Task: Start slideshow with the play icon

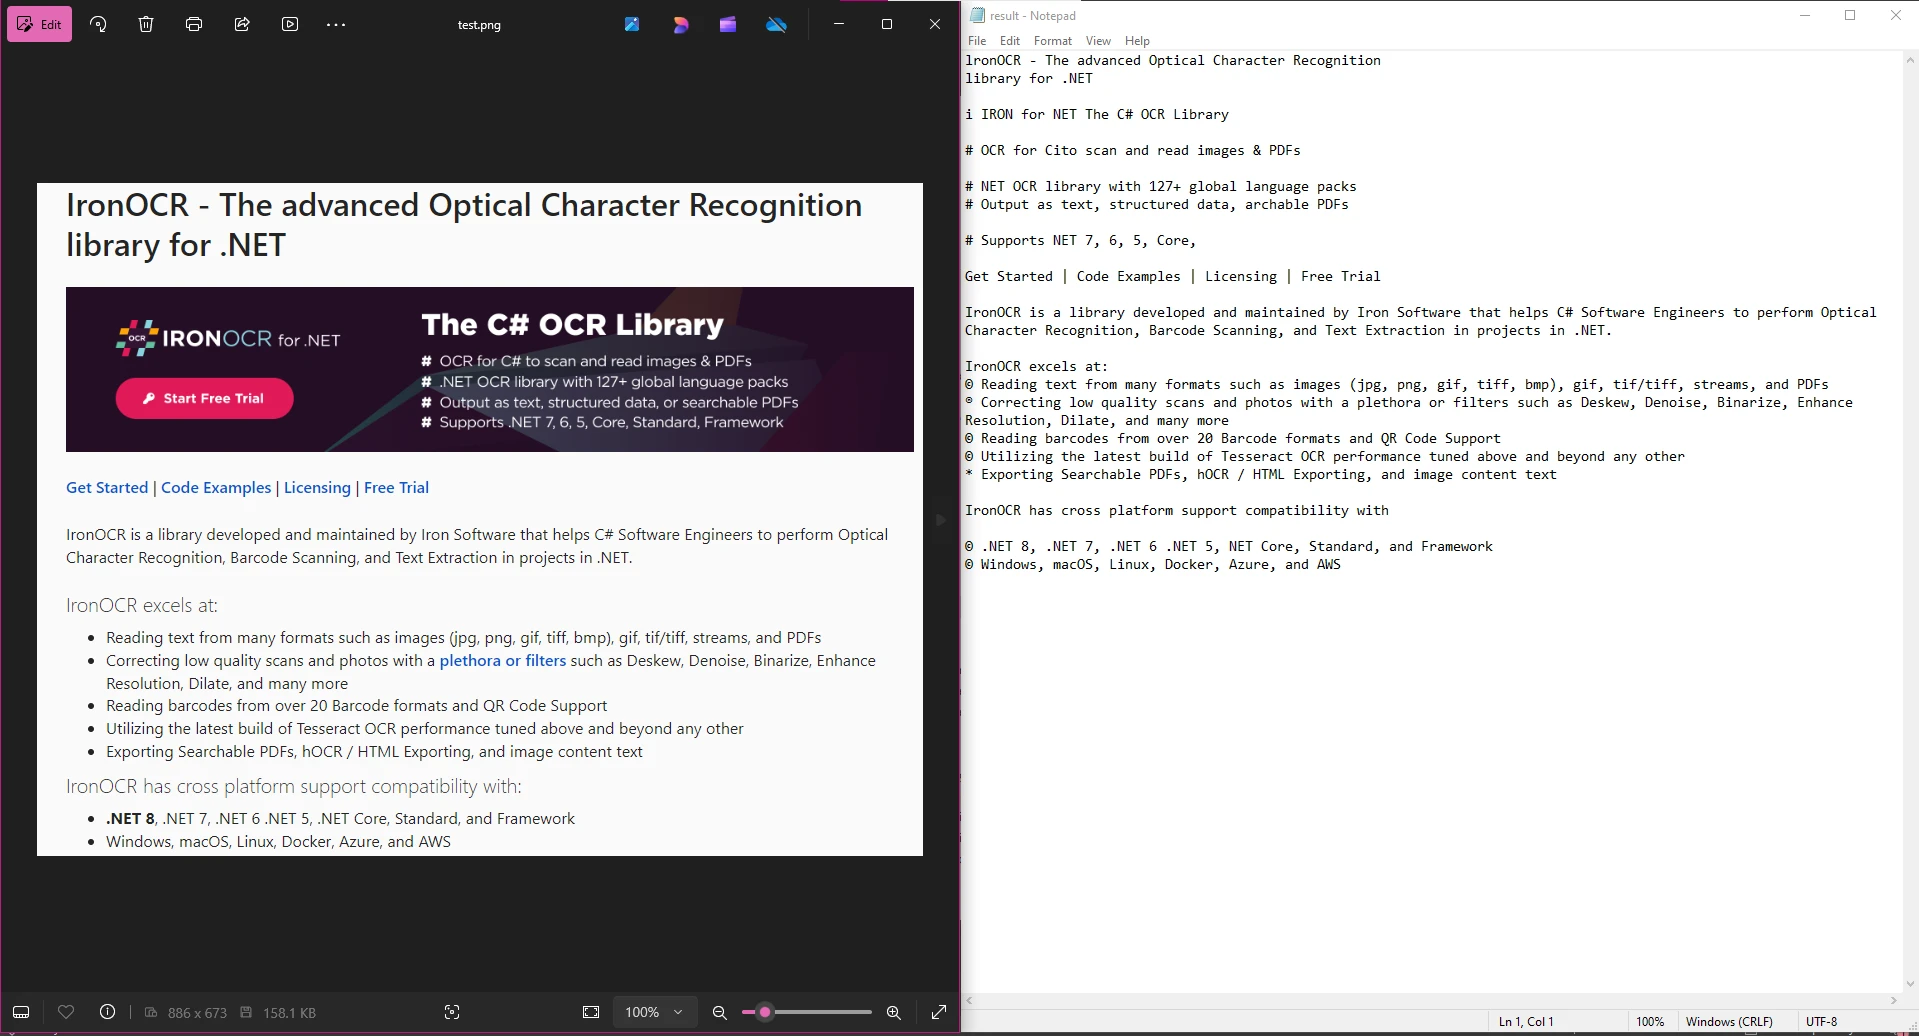Action: tap(290, 24)
